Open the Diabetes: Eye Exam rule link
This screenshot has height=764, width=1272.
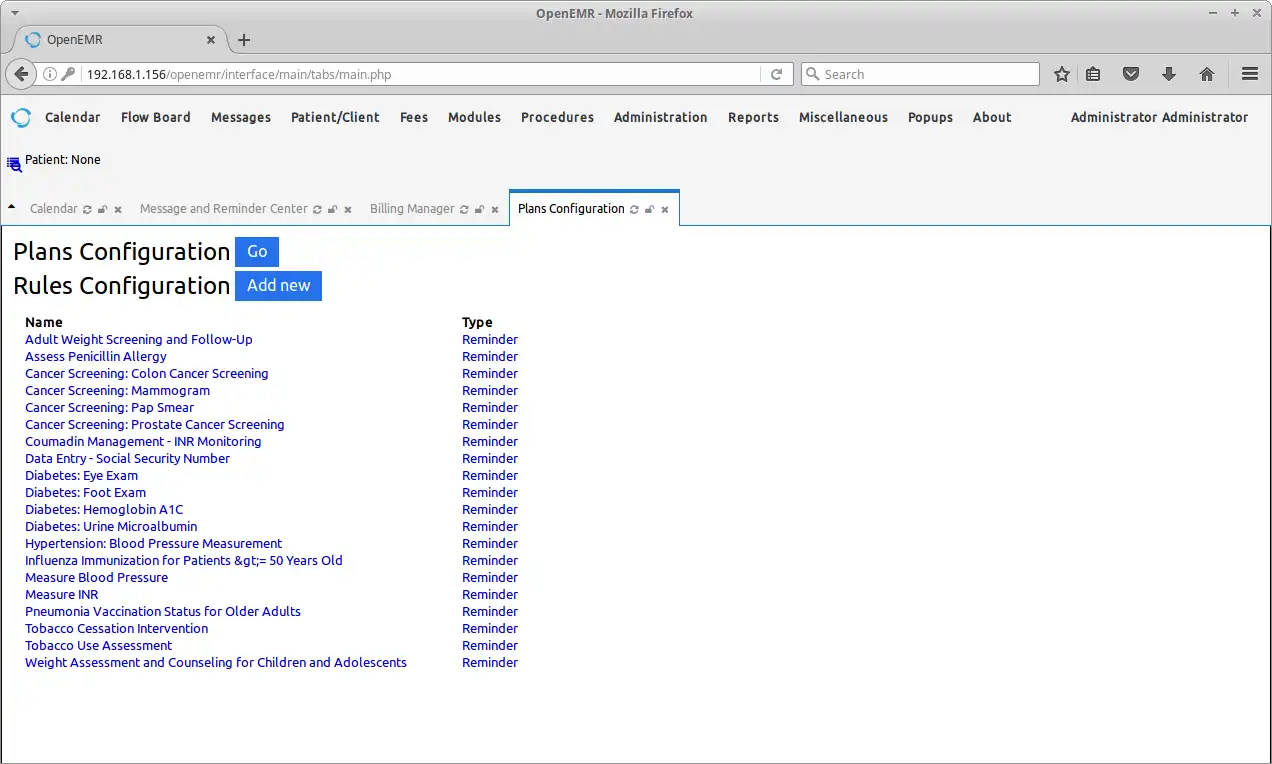point(81,475)
